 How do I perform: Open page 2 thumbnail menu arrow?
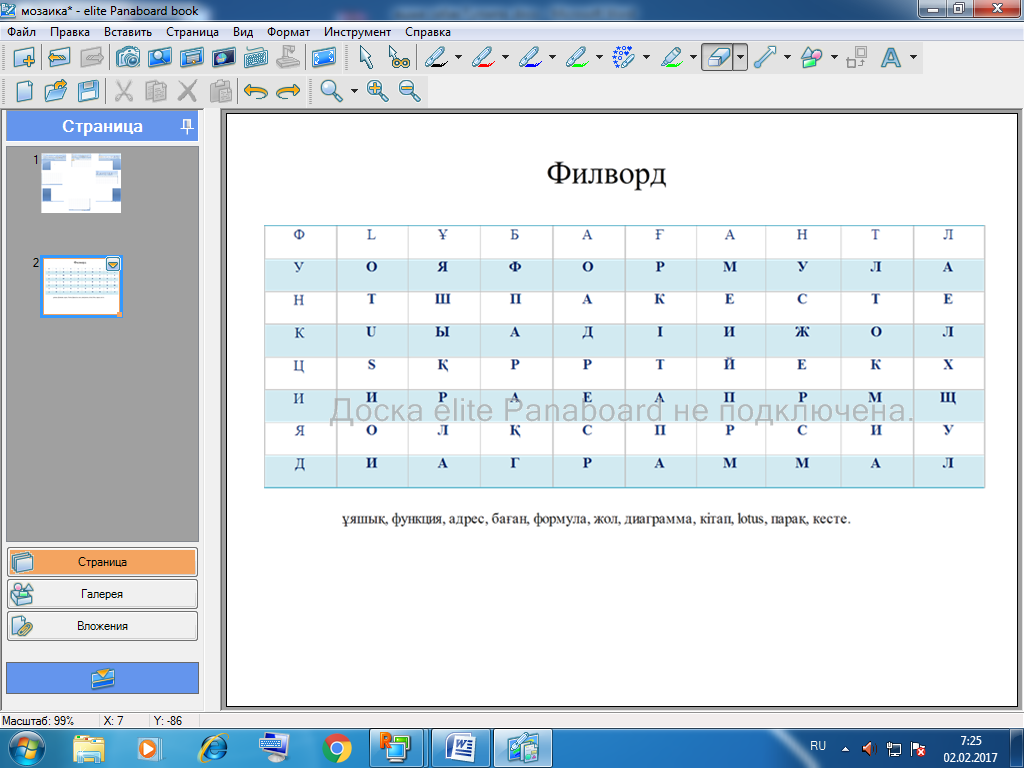113,264
